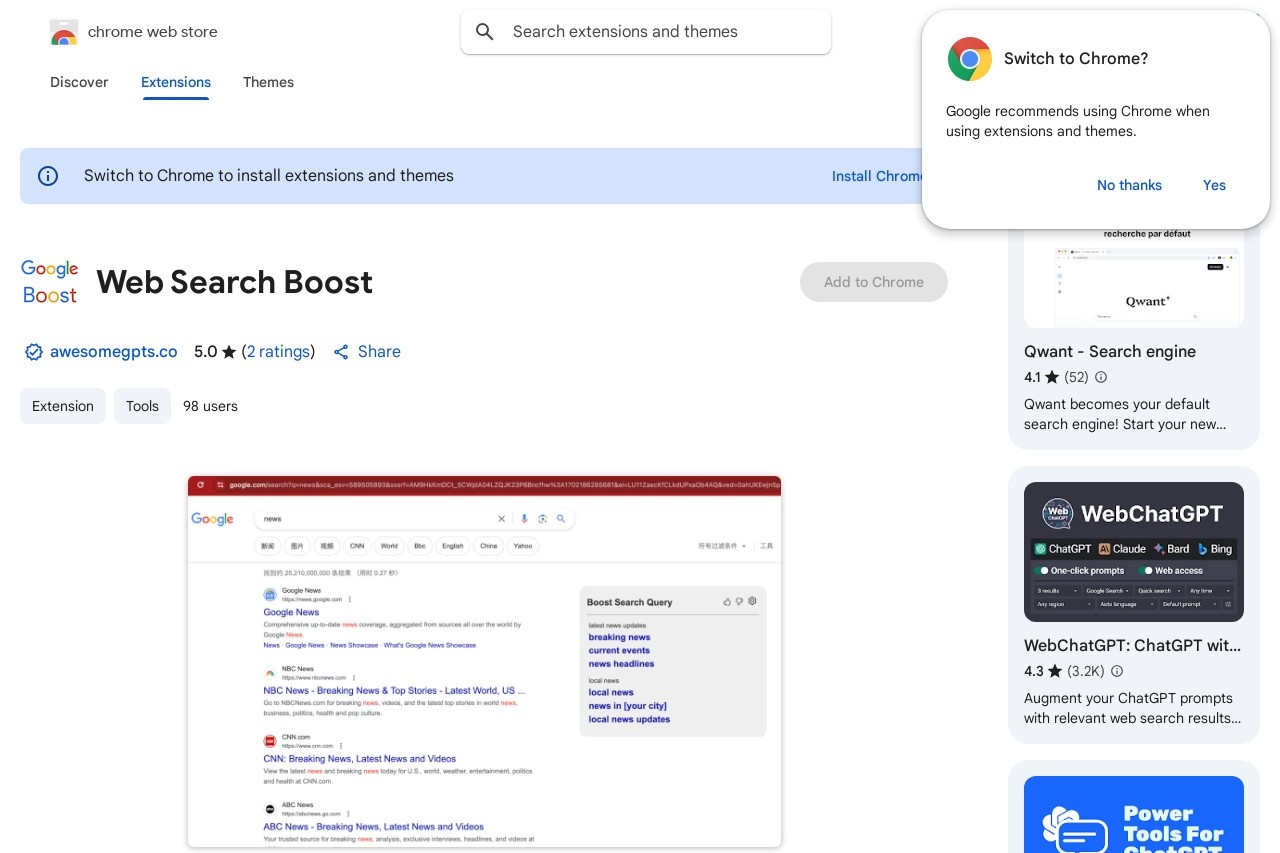1280x853 pixels.
Task: Click the info icon beside WebChatGPT rating
Action: pos(1117,671)
